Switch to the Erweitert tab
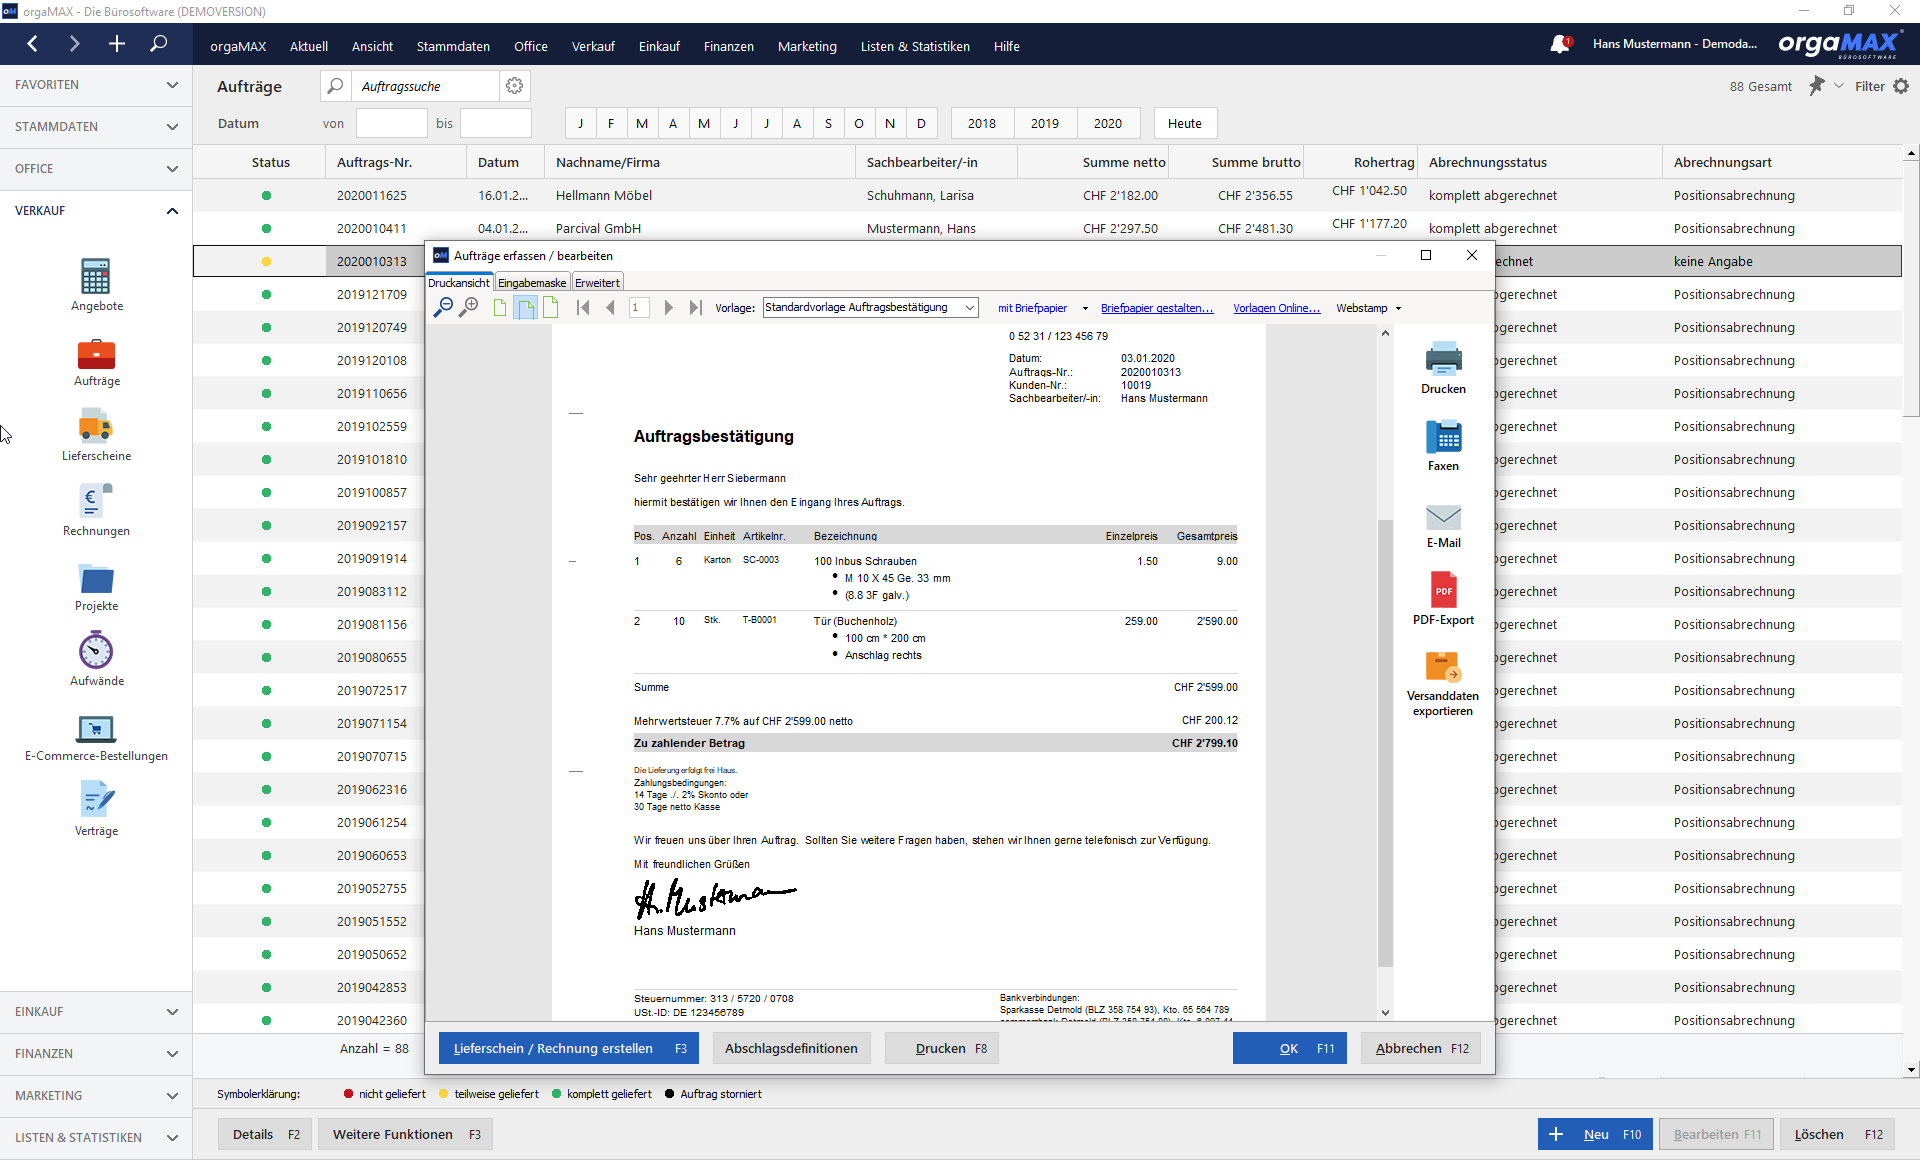 pyautogui.click(x=597, y=283)
